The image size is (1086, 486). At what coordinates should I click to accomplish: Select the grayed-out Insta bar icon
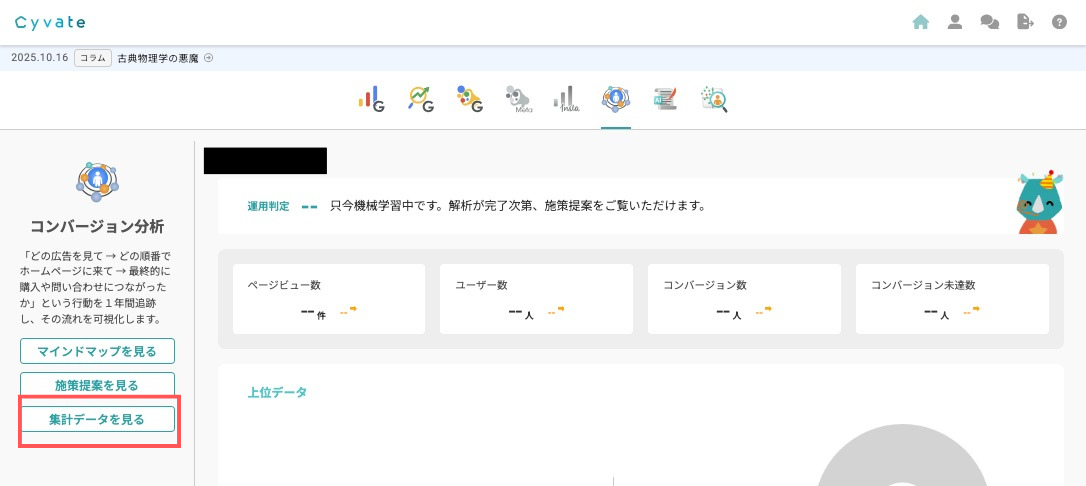pyautogui.click(x=567, y=99)
